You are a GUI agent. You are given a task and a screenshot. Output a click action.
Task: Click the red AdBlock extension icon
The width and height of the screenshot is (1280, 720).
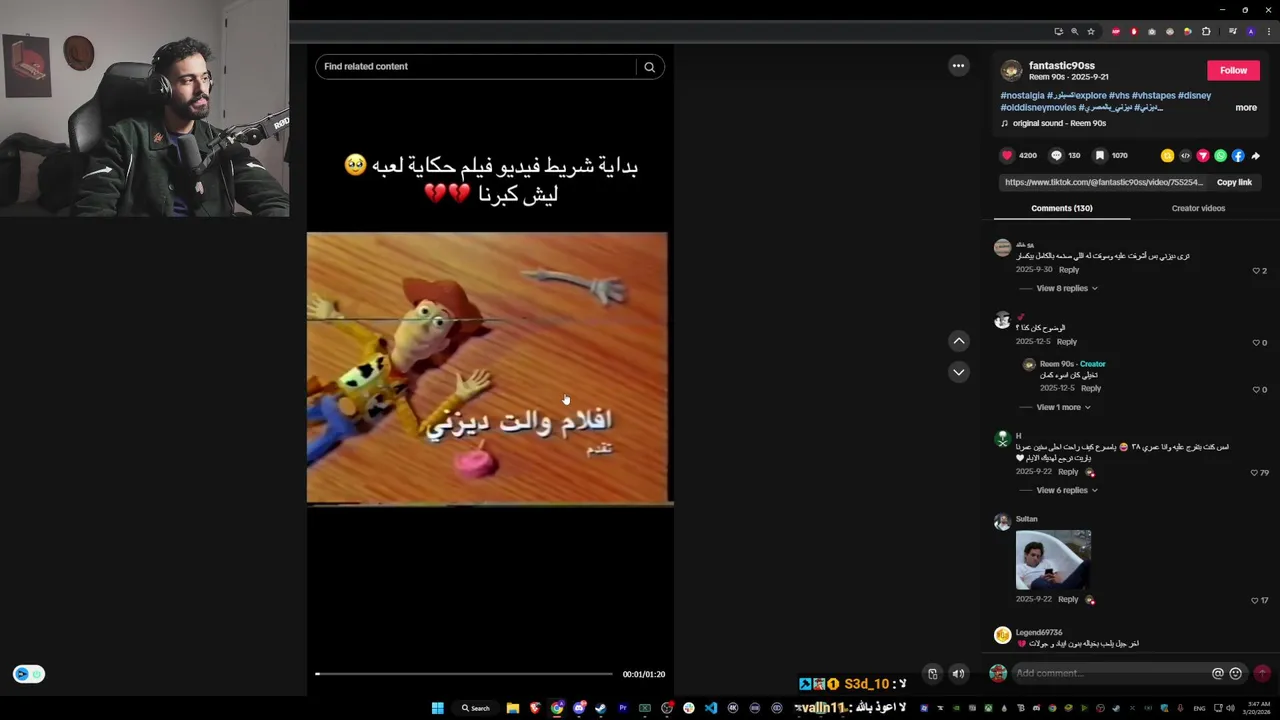coord(1134,31)
